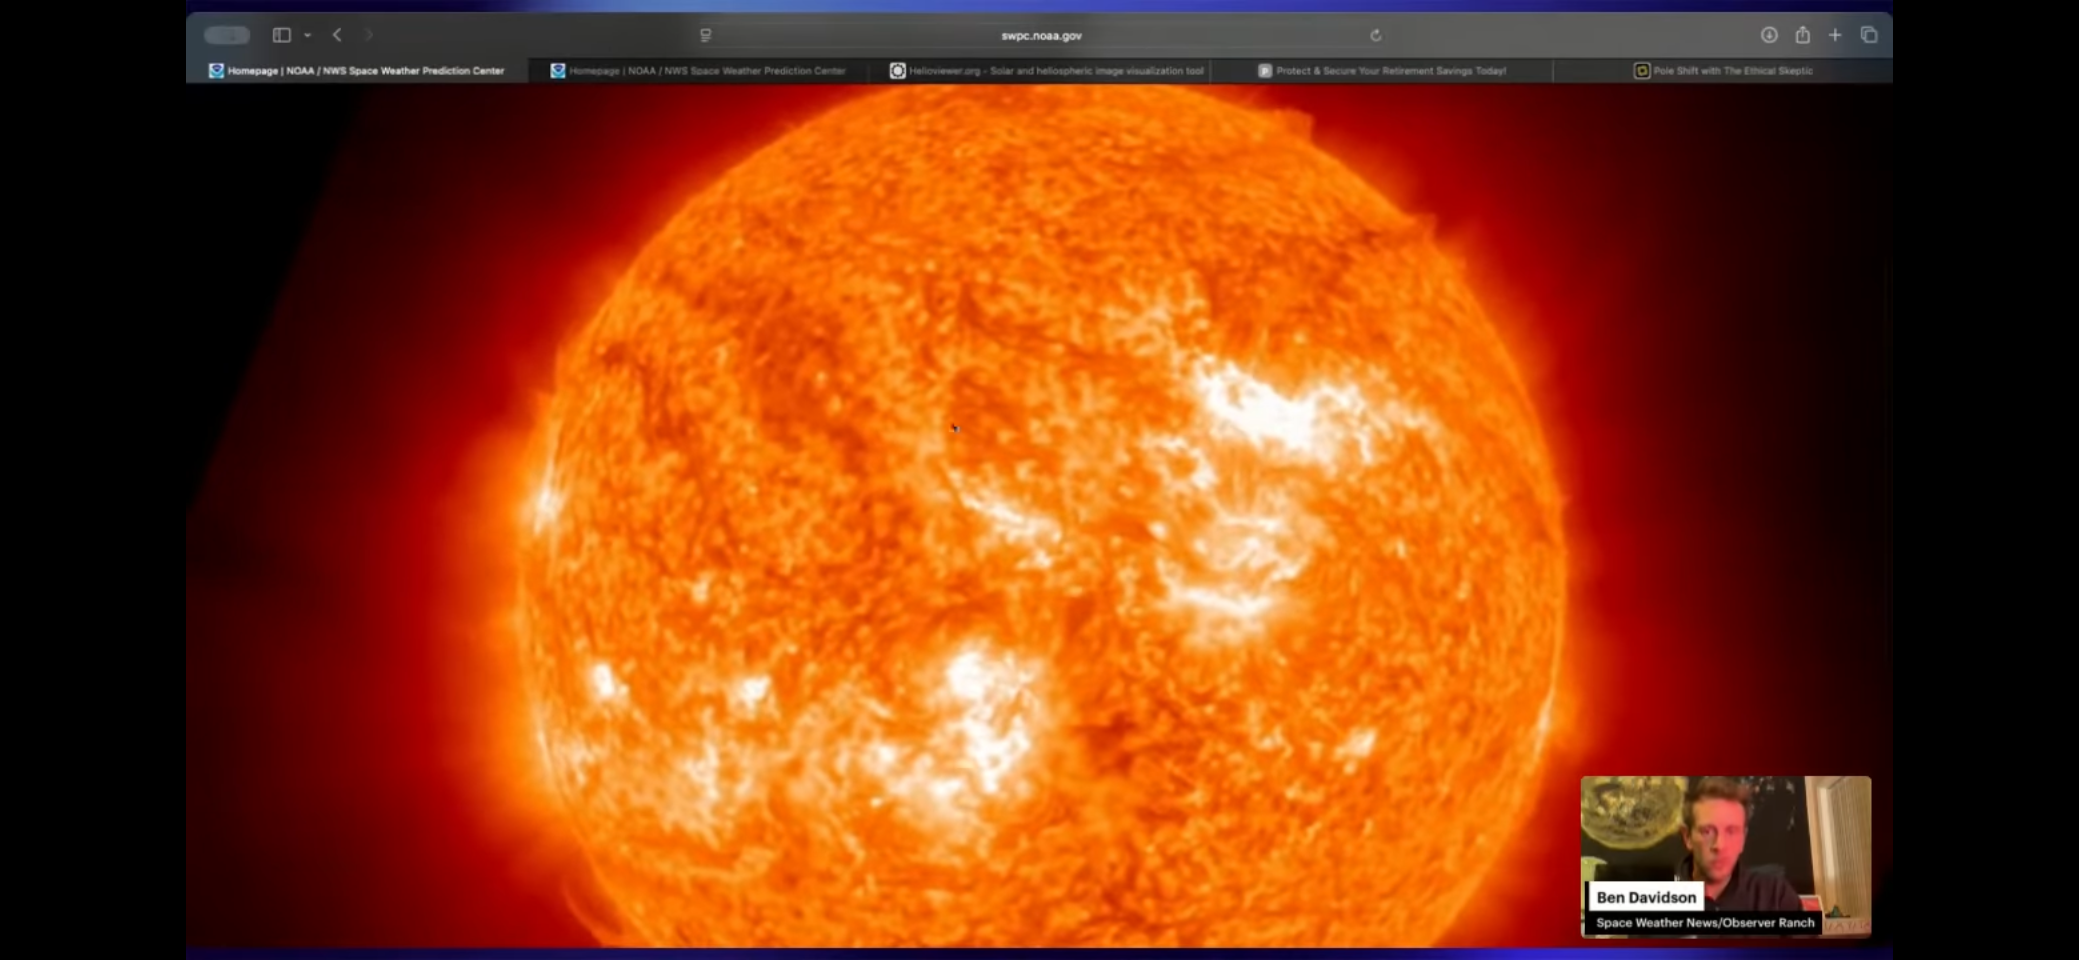
Task: Click the Pole Shift tab favicon
Action: click(1642, 71)
